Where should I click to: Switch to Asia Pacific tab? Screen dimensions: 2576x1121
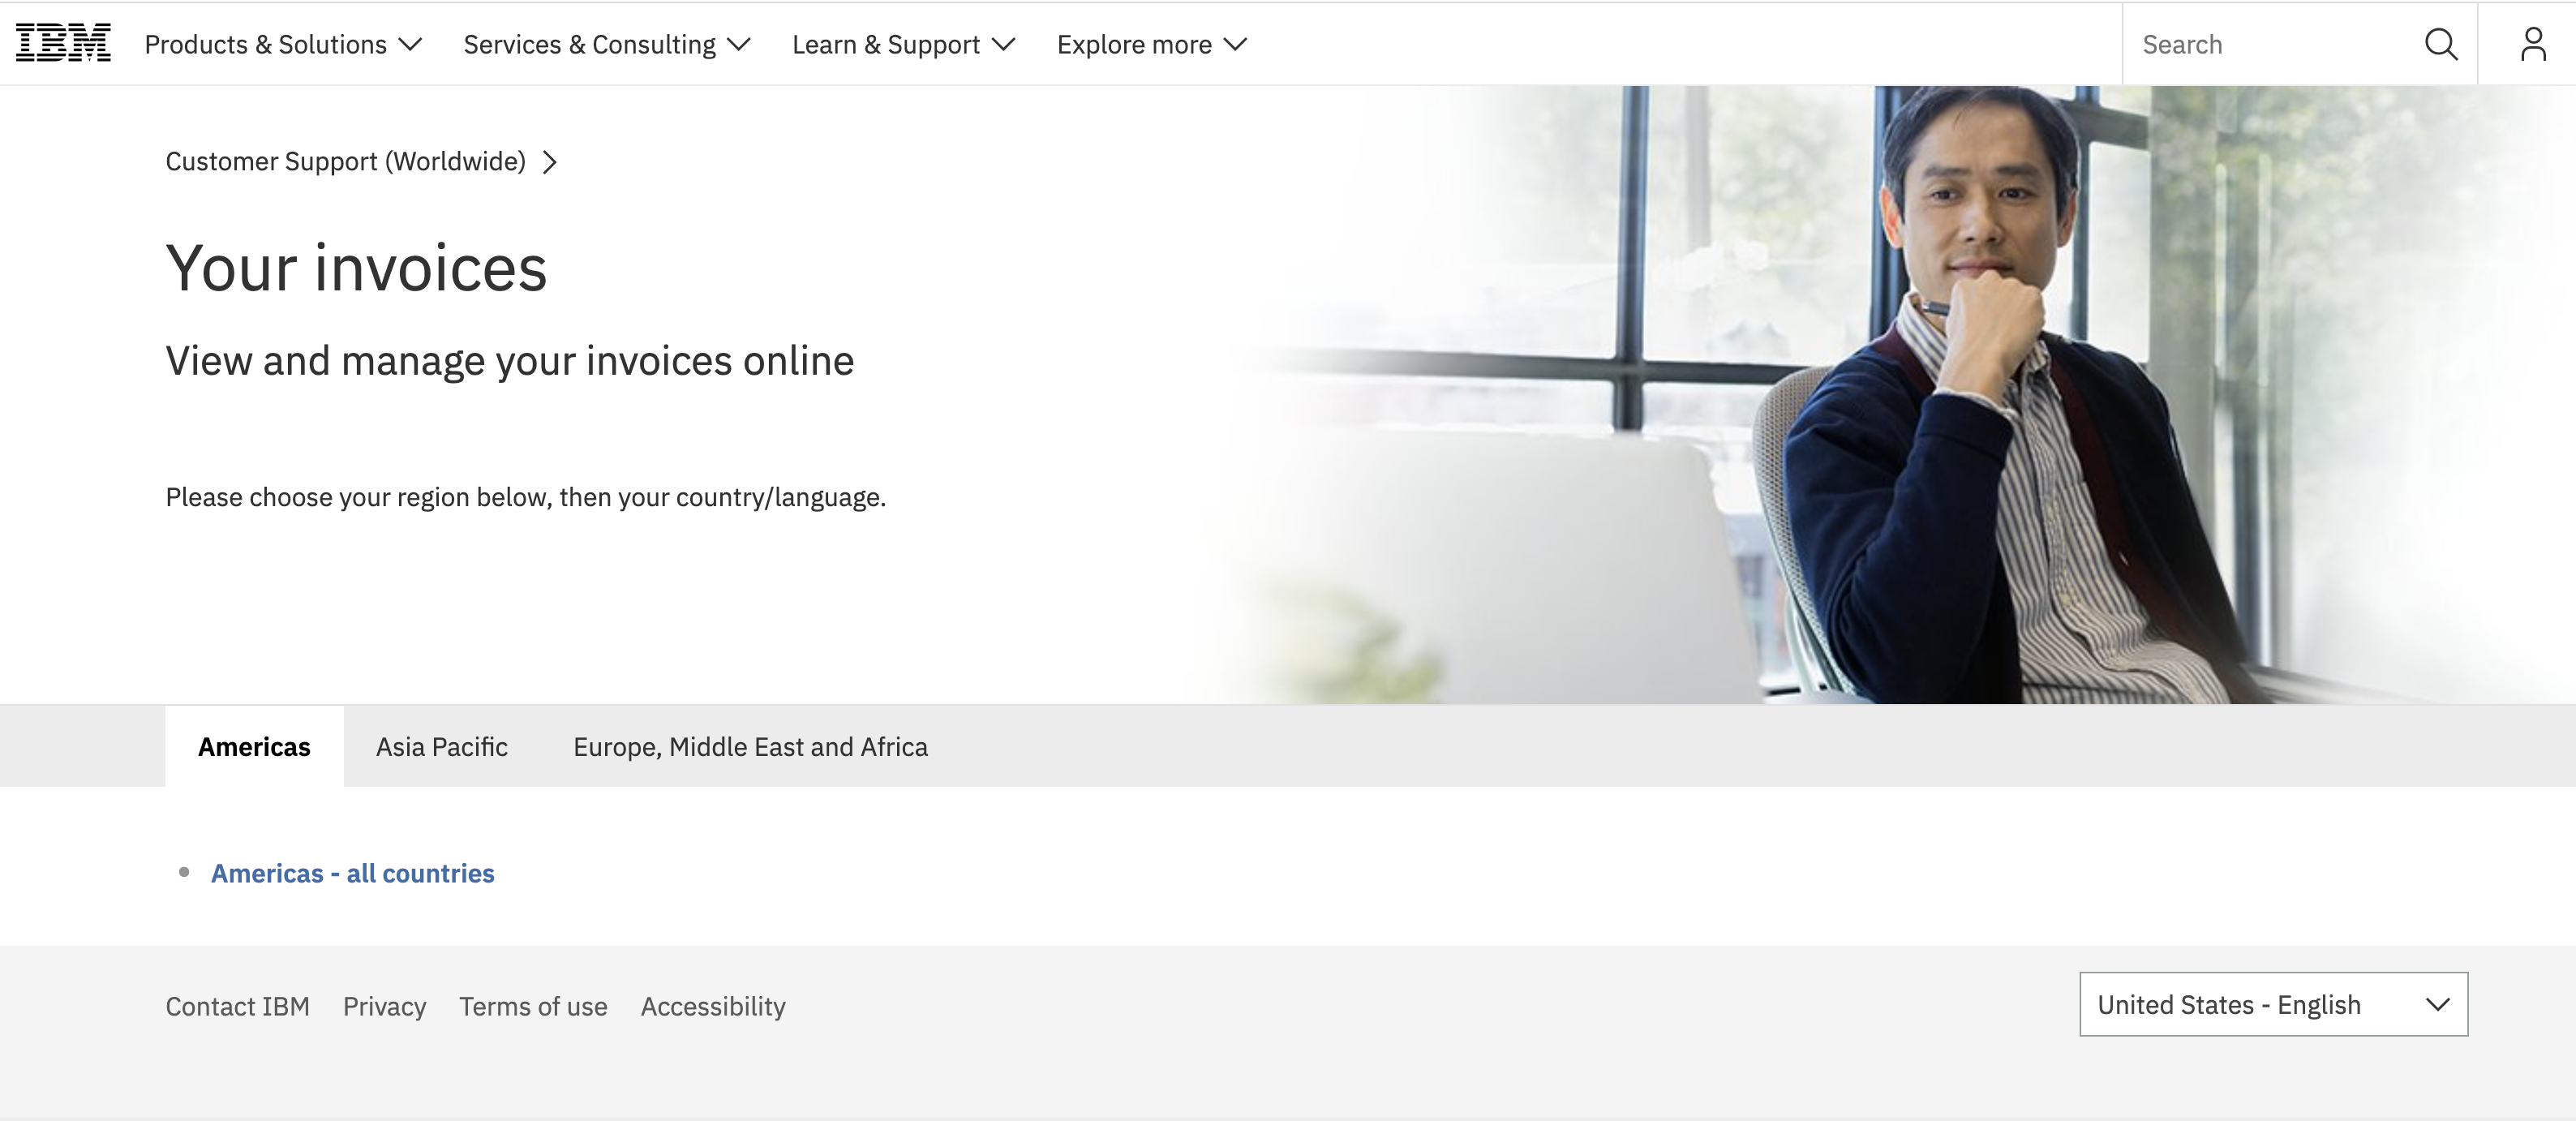[x=441, y=747]
